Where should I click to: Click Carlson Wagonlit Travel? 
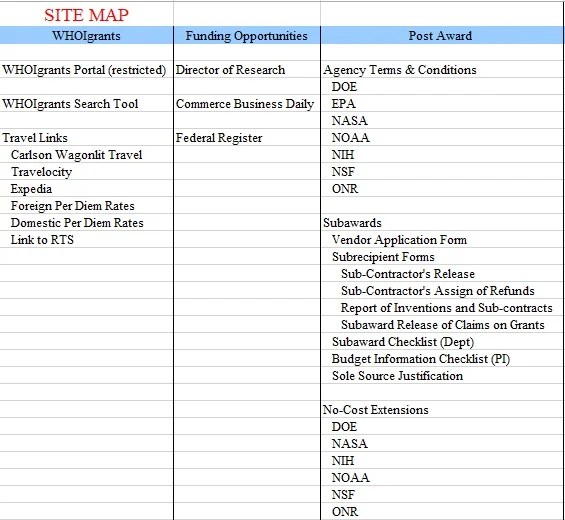[76, 155]
